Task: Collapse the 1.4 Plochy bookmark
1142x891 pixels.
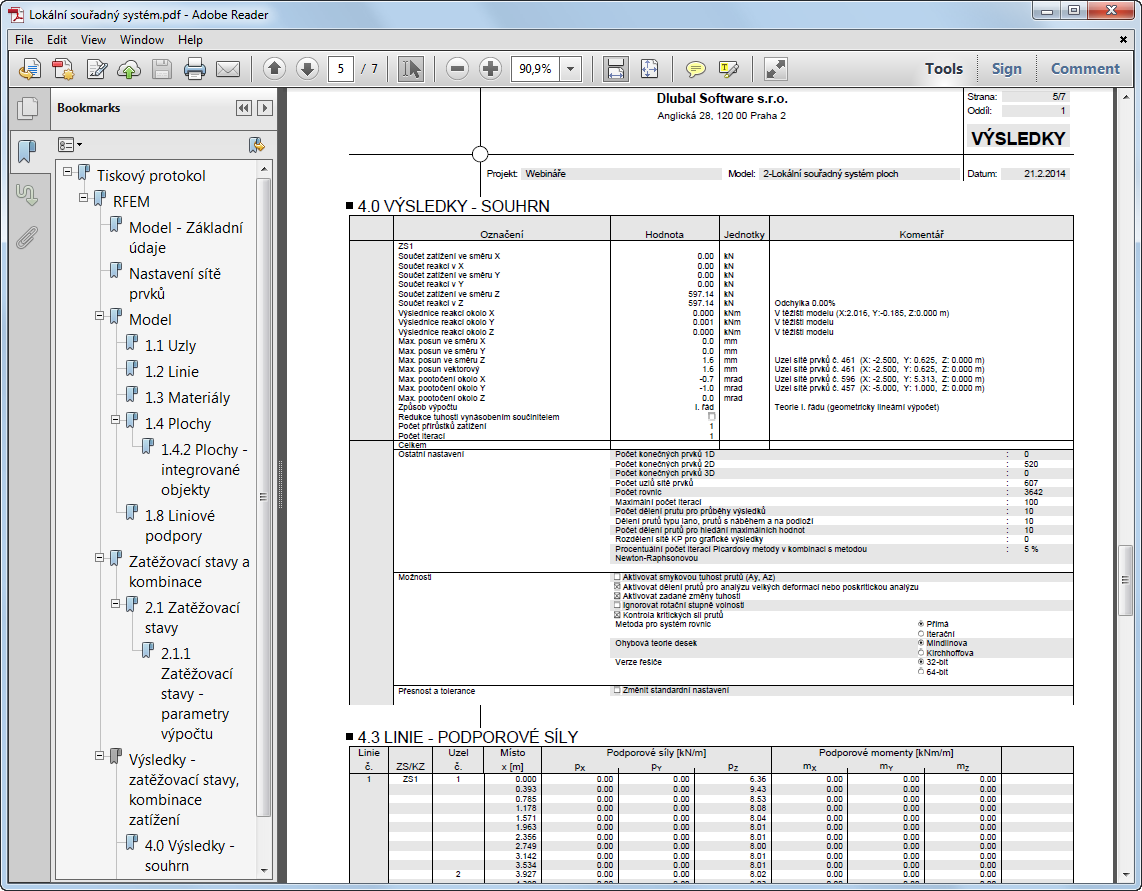Action: [116, 420]
